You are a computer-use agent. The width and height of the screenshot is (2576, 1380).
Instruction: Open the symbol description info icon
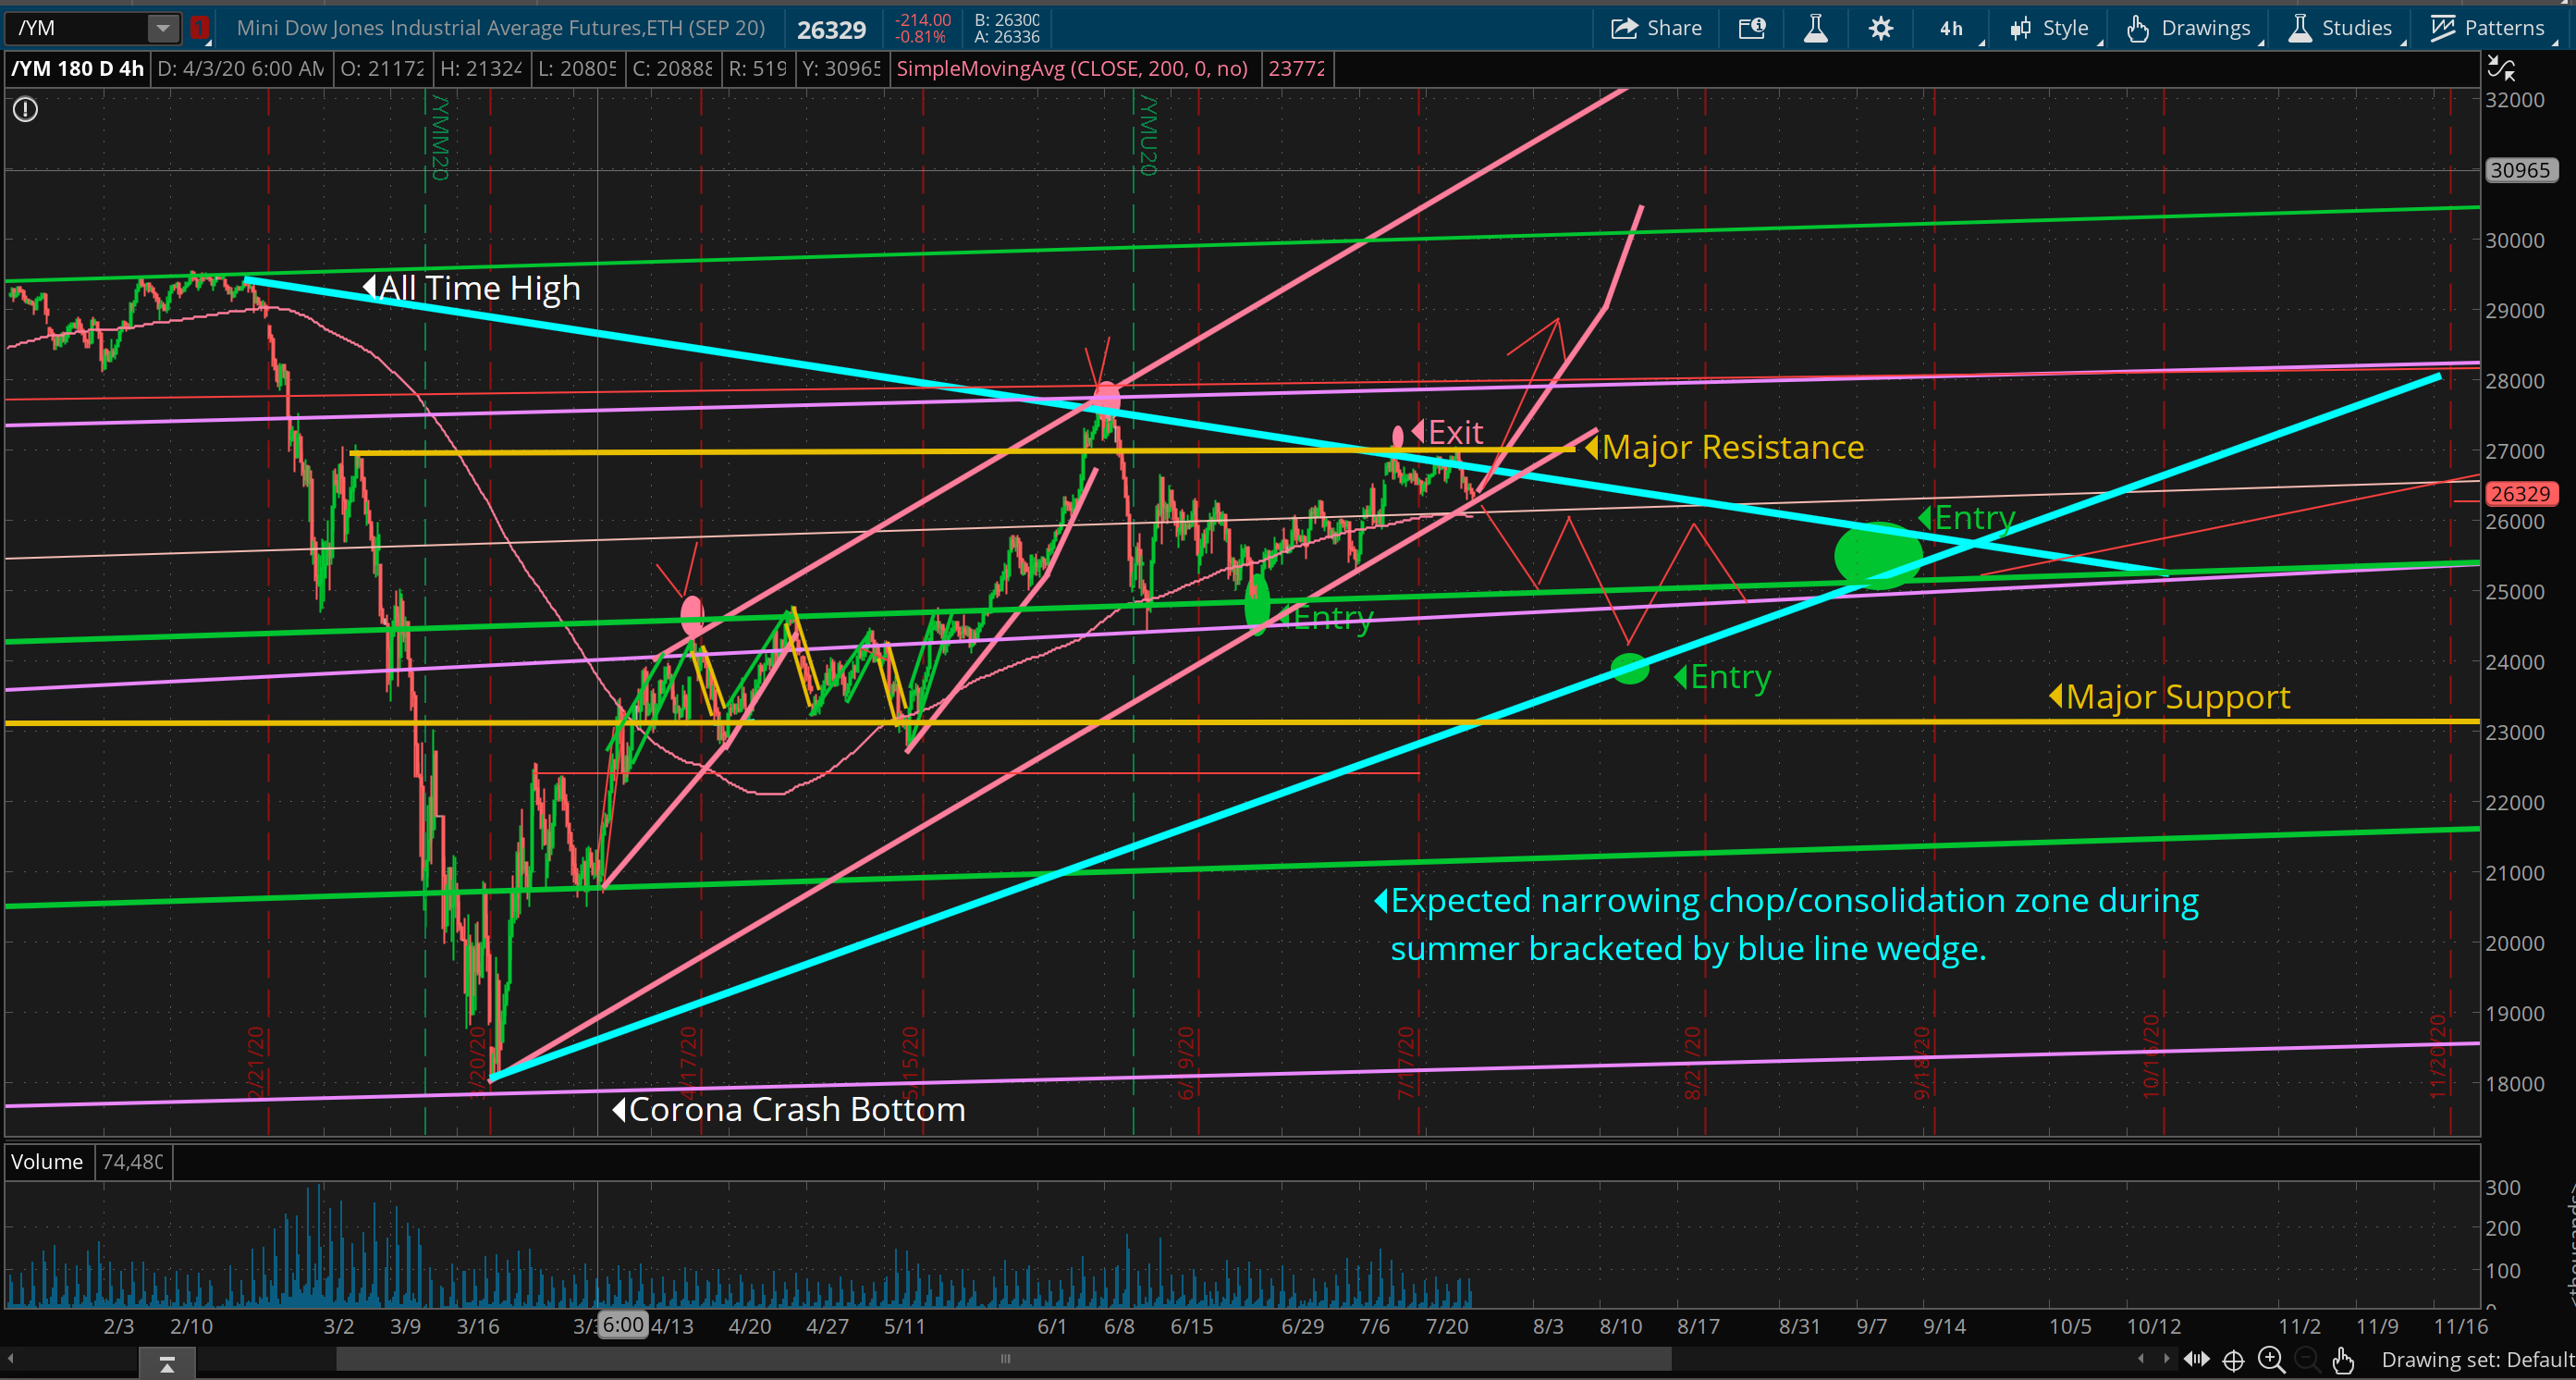coord(1752,28)
